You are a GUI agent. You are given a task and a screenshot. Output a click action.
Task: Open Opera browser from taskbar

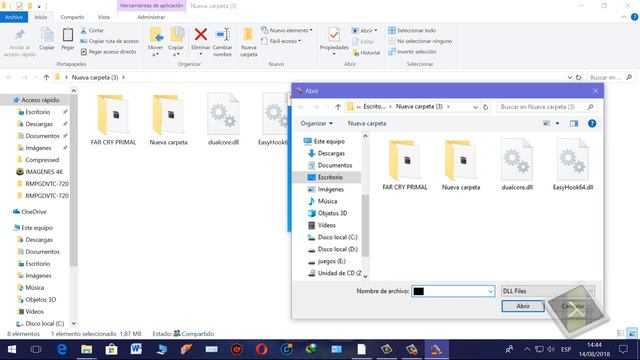pos(262,349)
